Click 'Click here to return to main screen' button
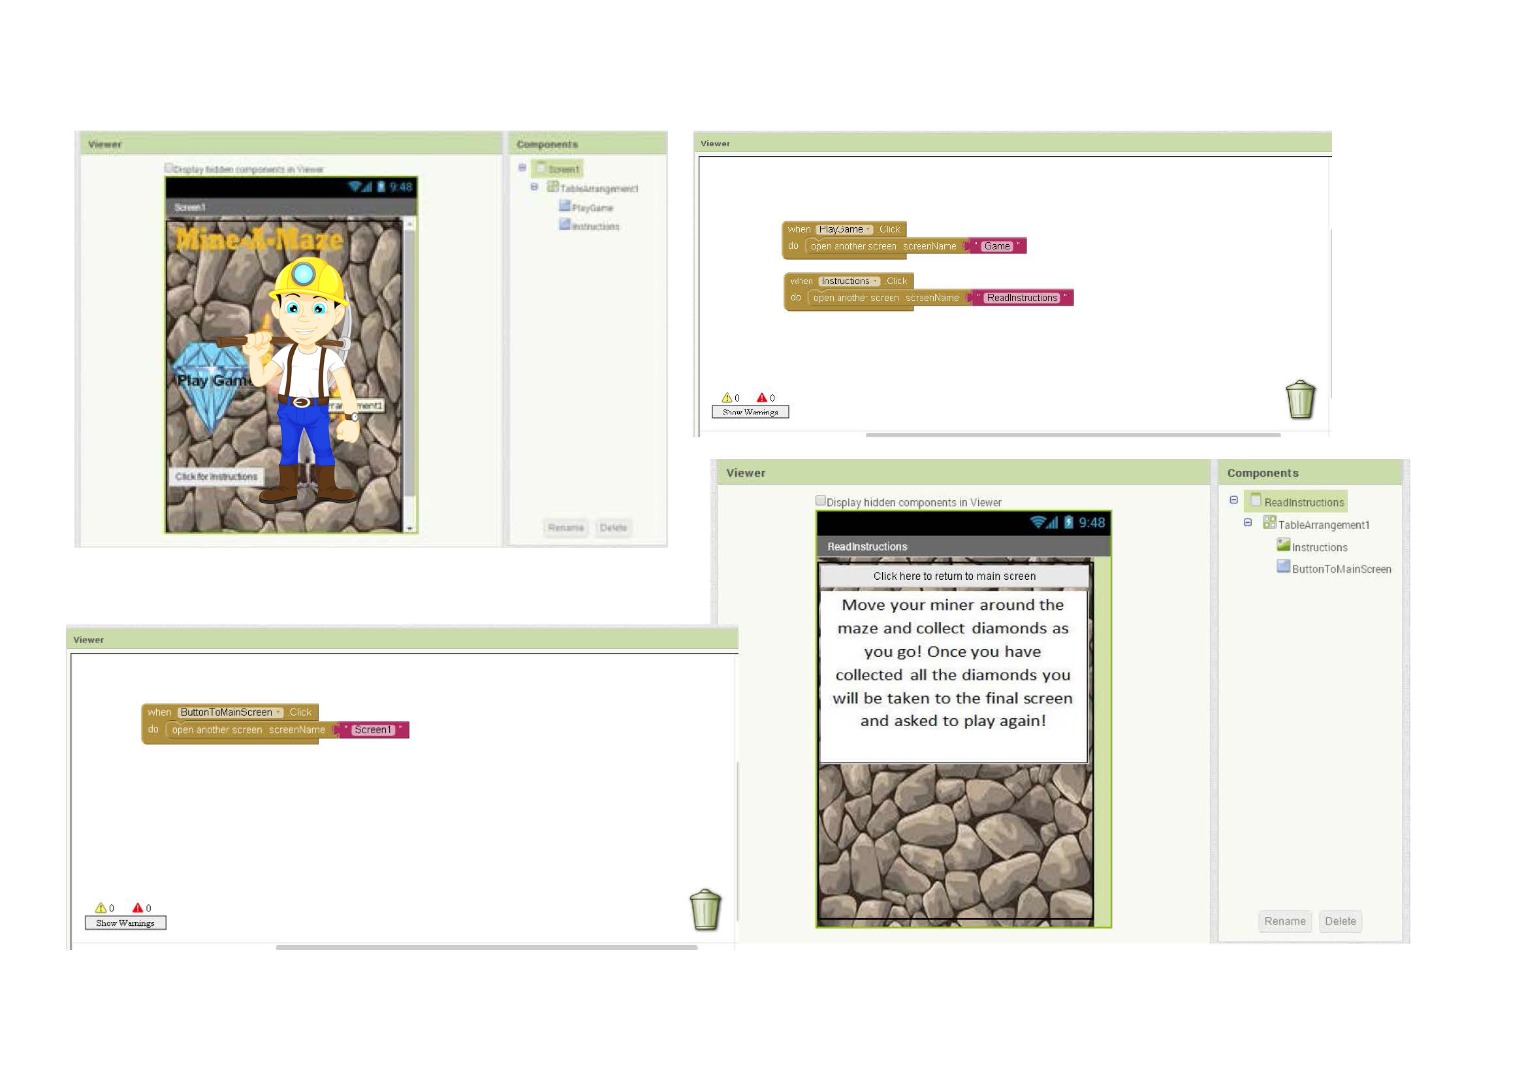The height and width of the screenshot is (1080, 1527). (954, 576)
